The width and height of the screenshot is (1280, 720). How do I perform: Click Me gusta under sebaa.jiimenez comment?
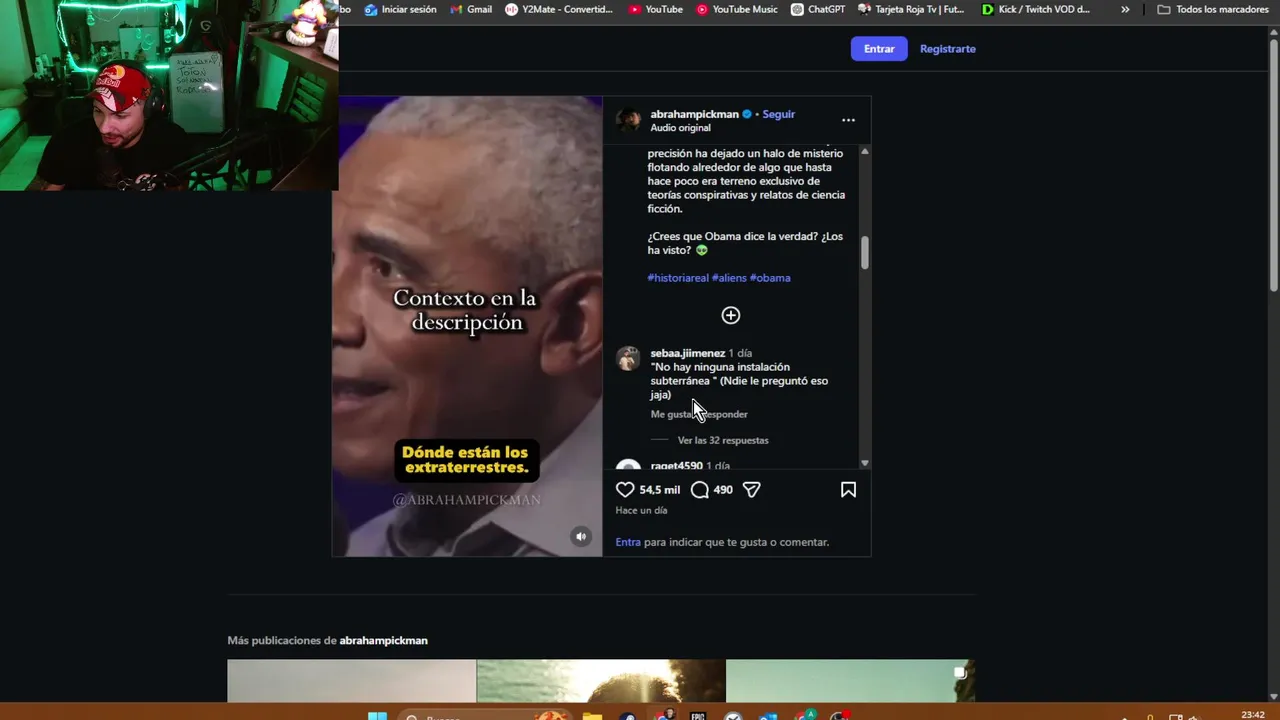coord(671,414)
